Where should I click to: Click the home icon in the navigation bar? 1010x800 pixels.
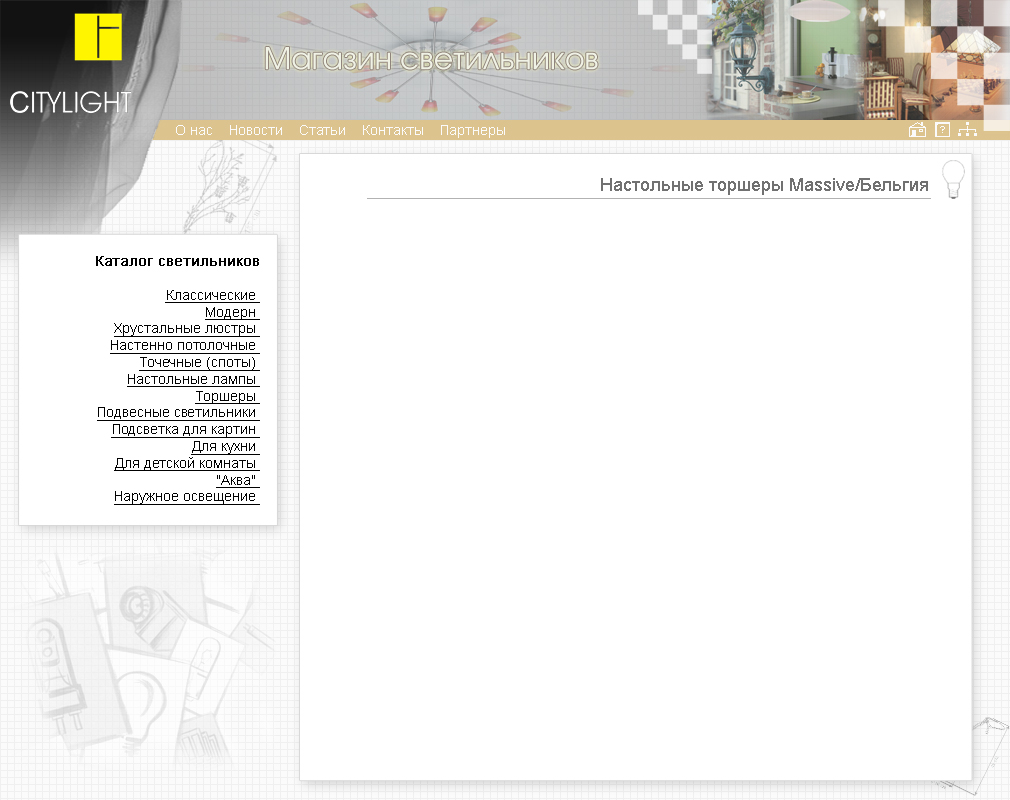[917, 130]
